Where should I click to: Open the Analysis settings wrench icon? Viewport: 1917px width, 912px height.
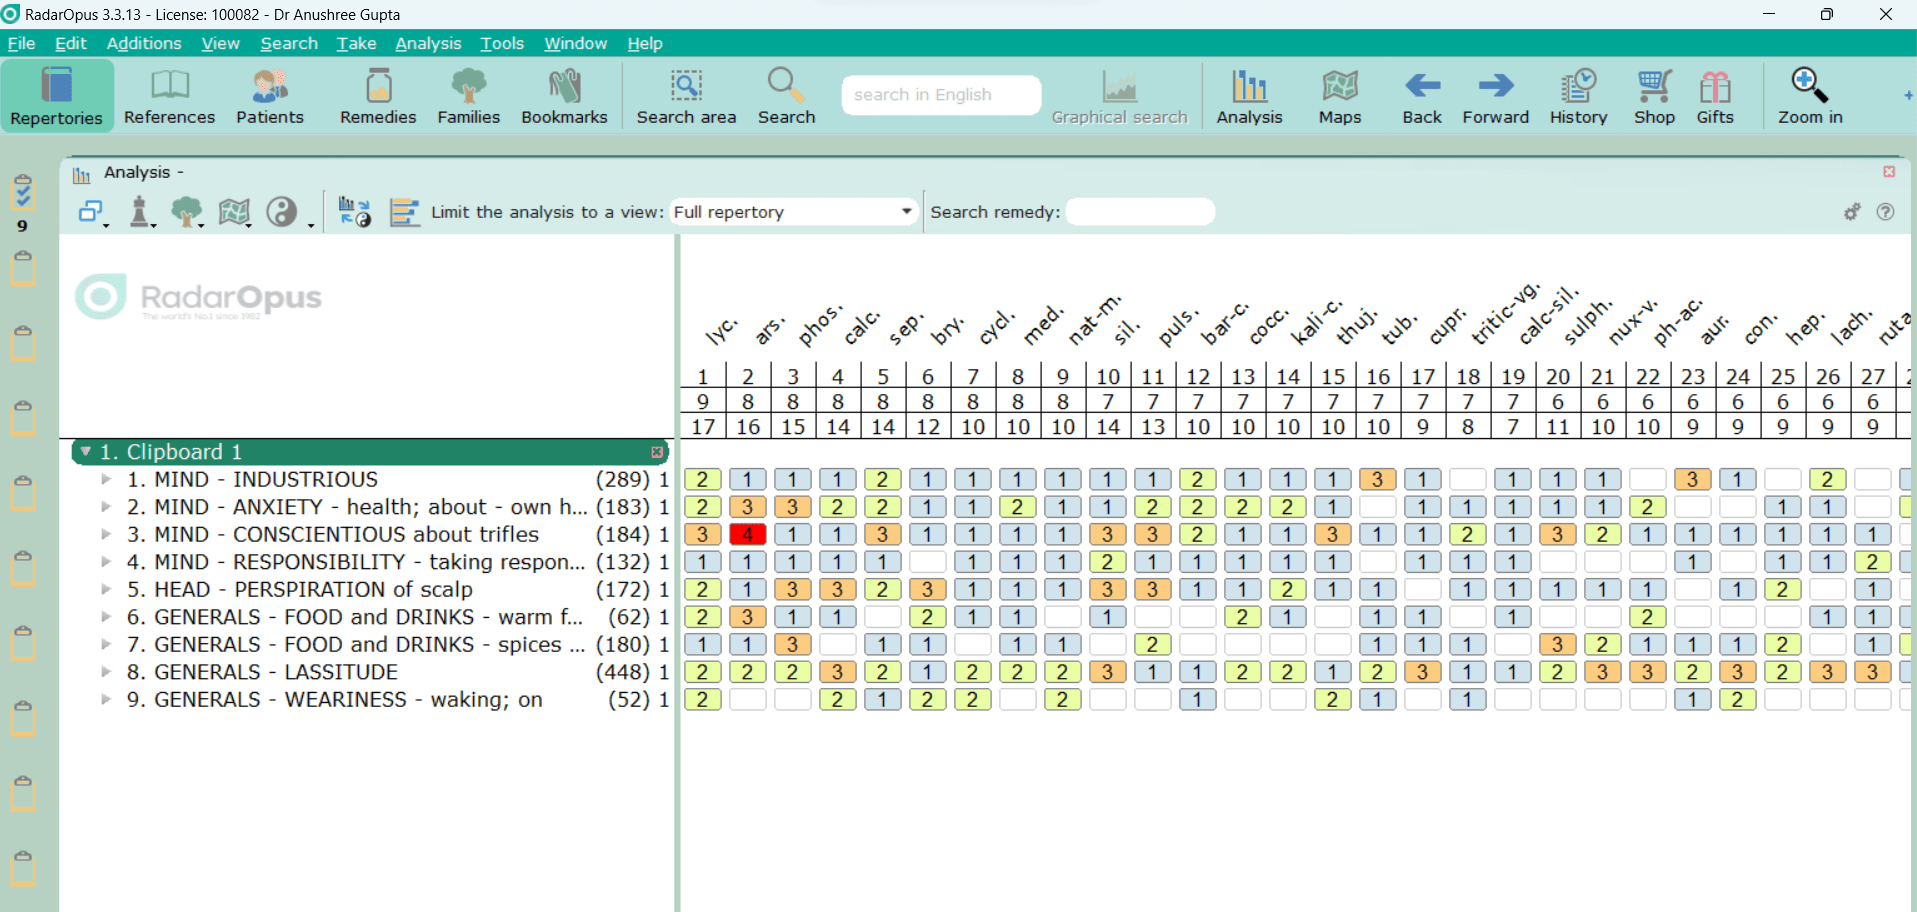[1852, 212]
